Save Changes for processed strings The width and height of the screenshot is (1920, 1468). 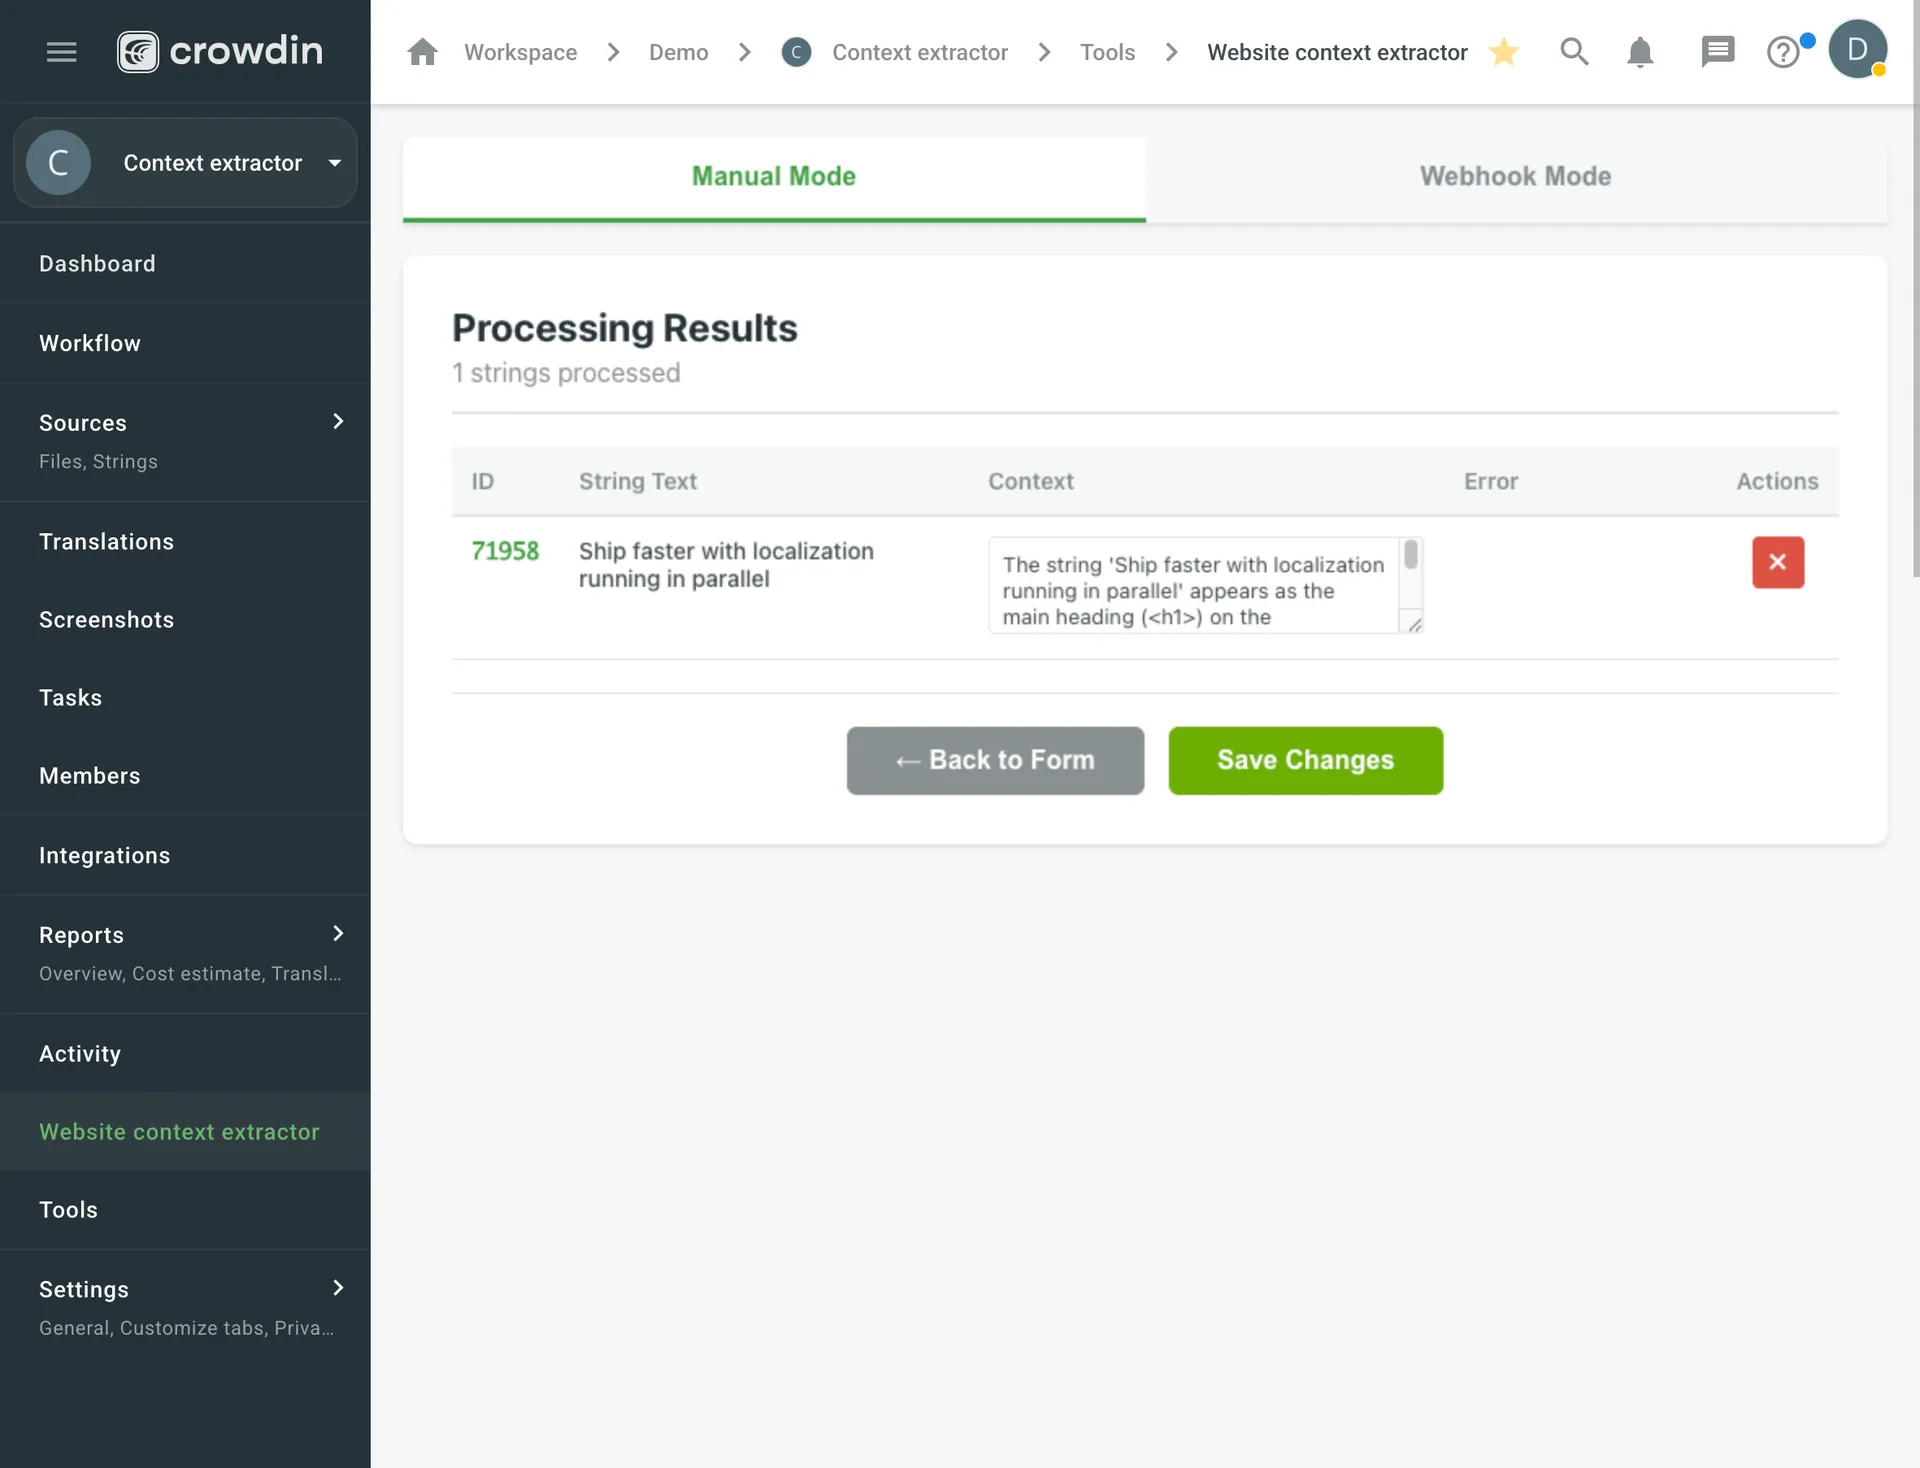point(1305,760)
